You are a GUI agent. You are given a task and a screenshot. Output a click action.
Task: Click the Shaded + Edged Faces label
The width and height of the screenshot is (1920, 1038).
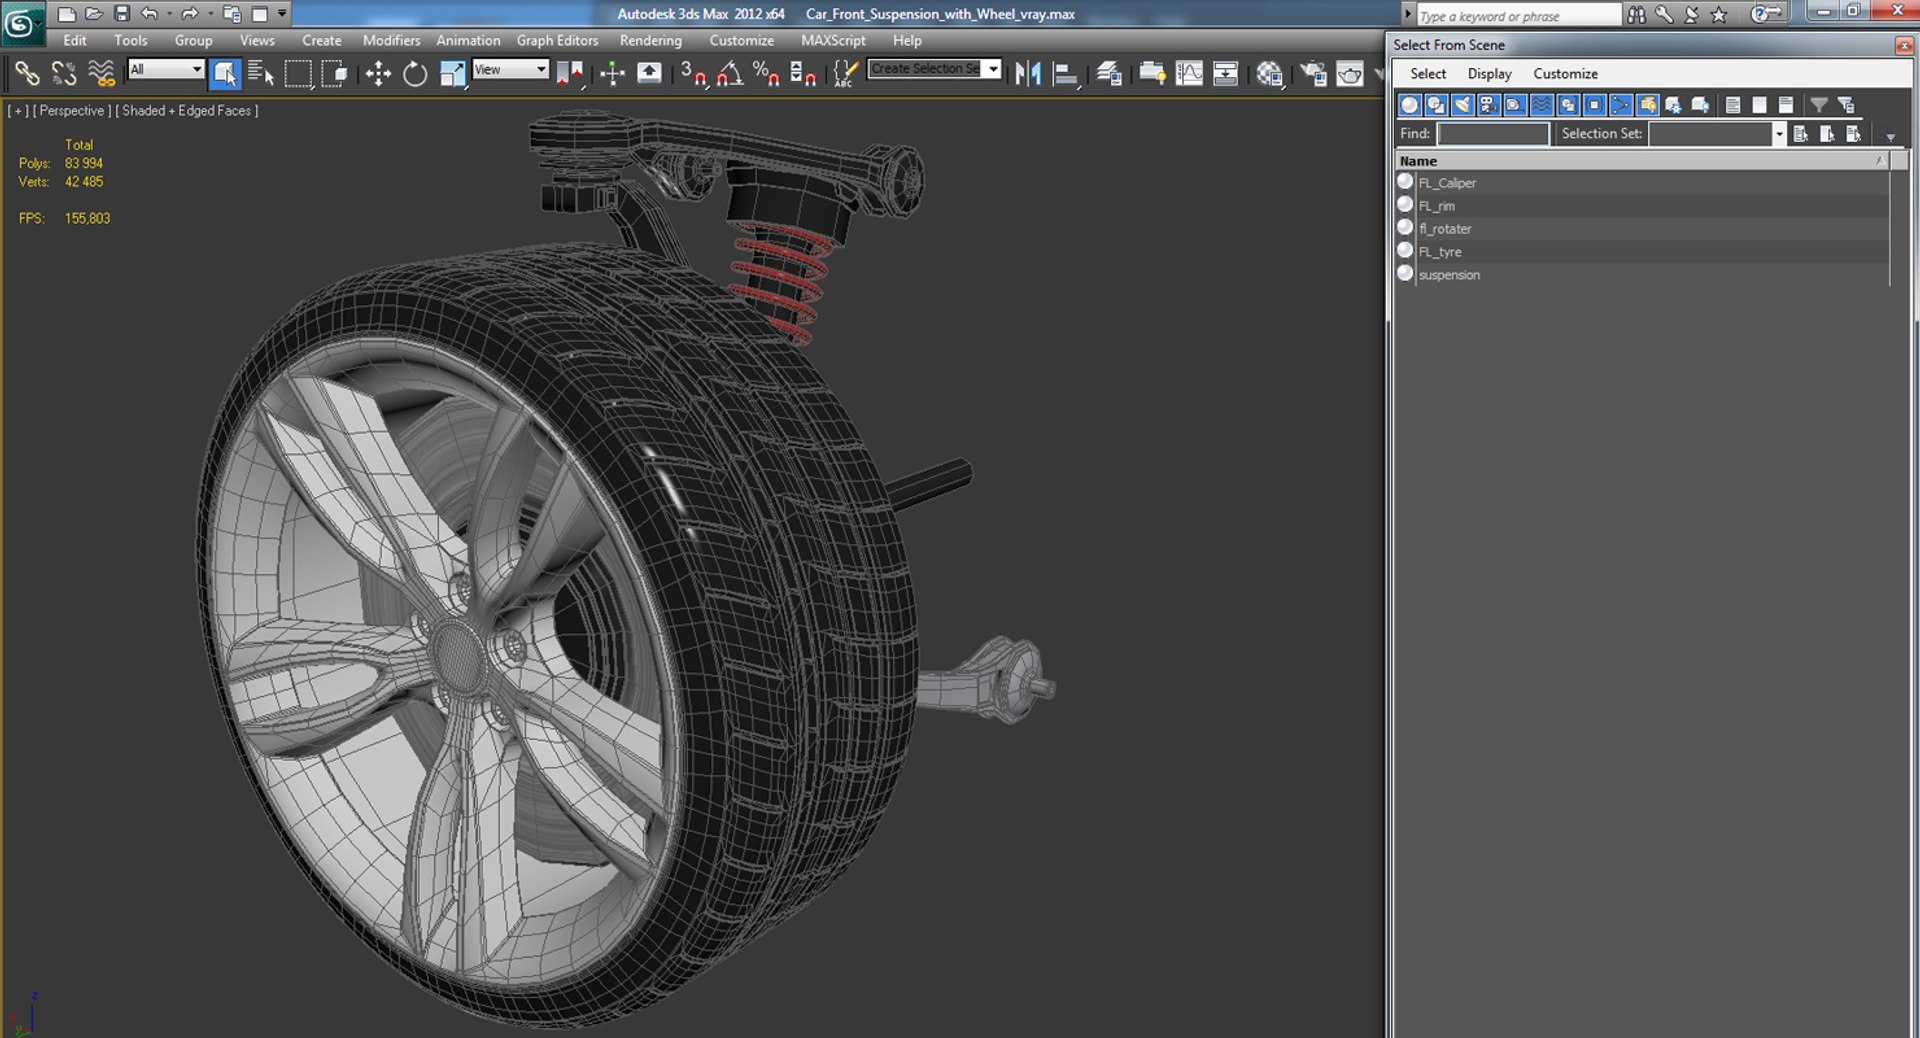pos(187,111)
